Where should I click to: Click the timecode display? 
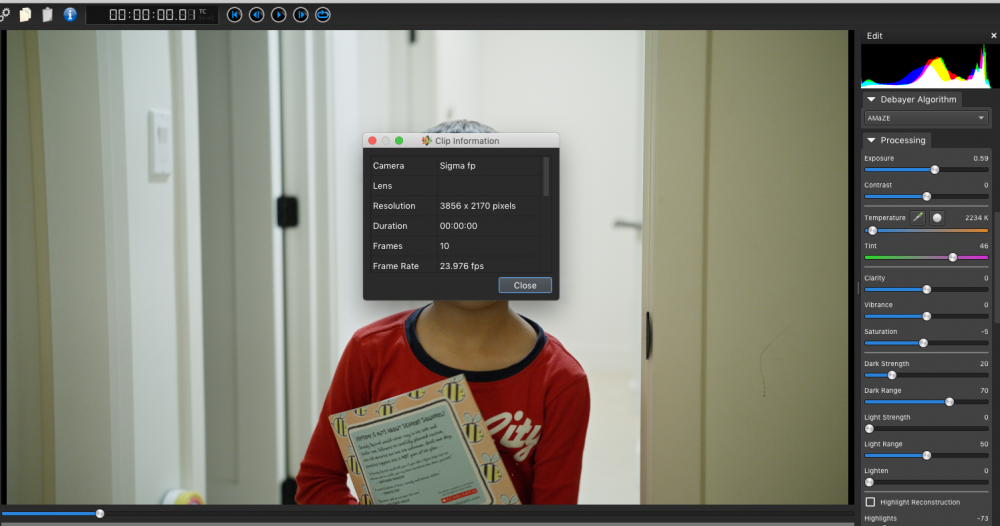coord(152,15)
